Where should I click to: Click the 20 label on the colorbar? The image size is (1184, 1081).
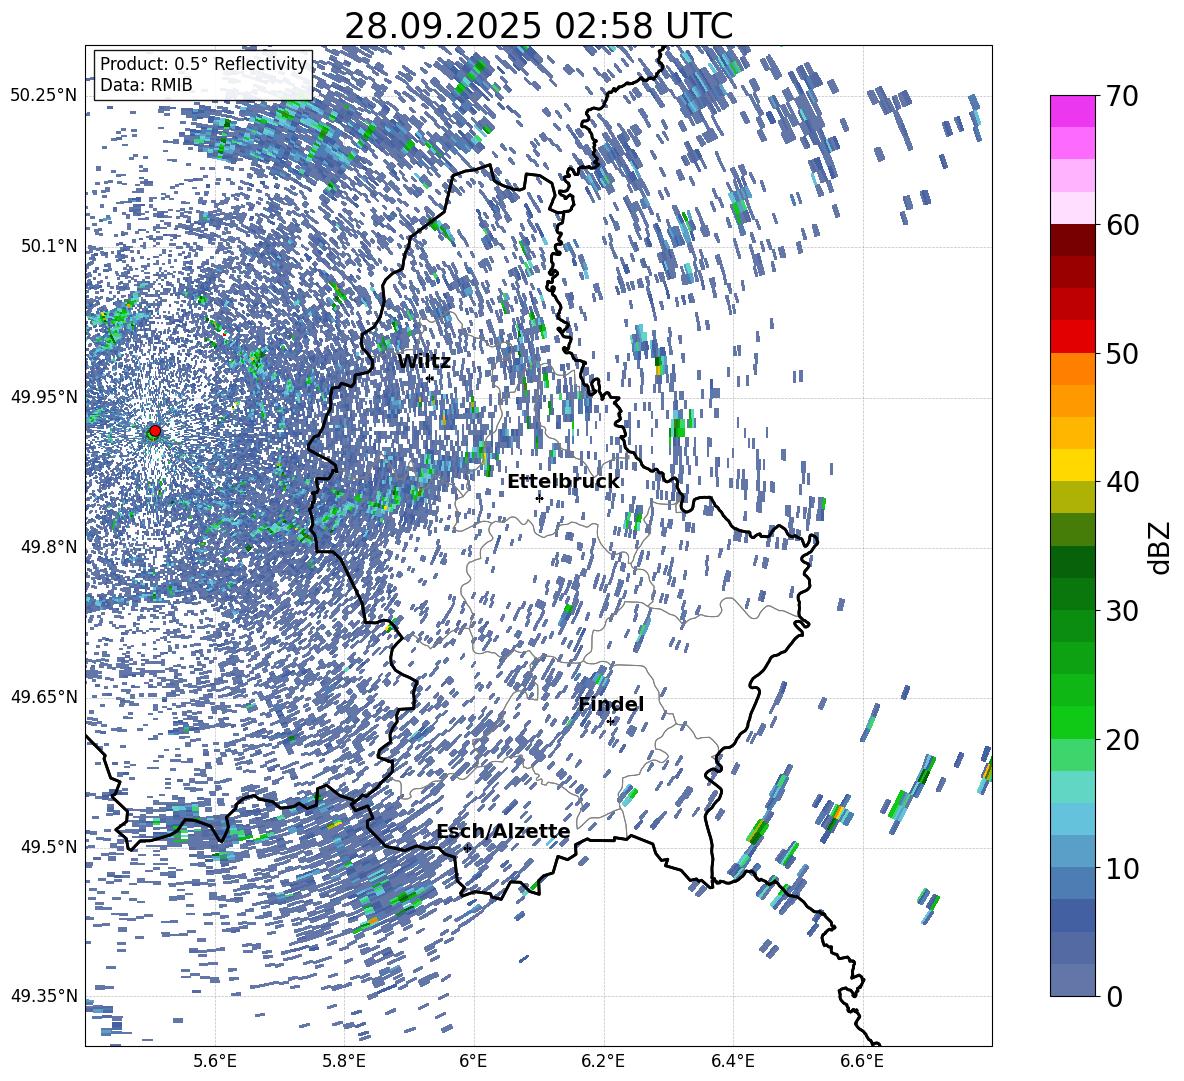(1122, 740)
